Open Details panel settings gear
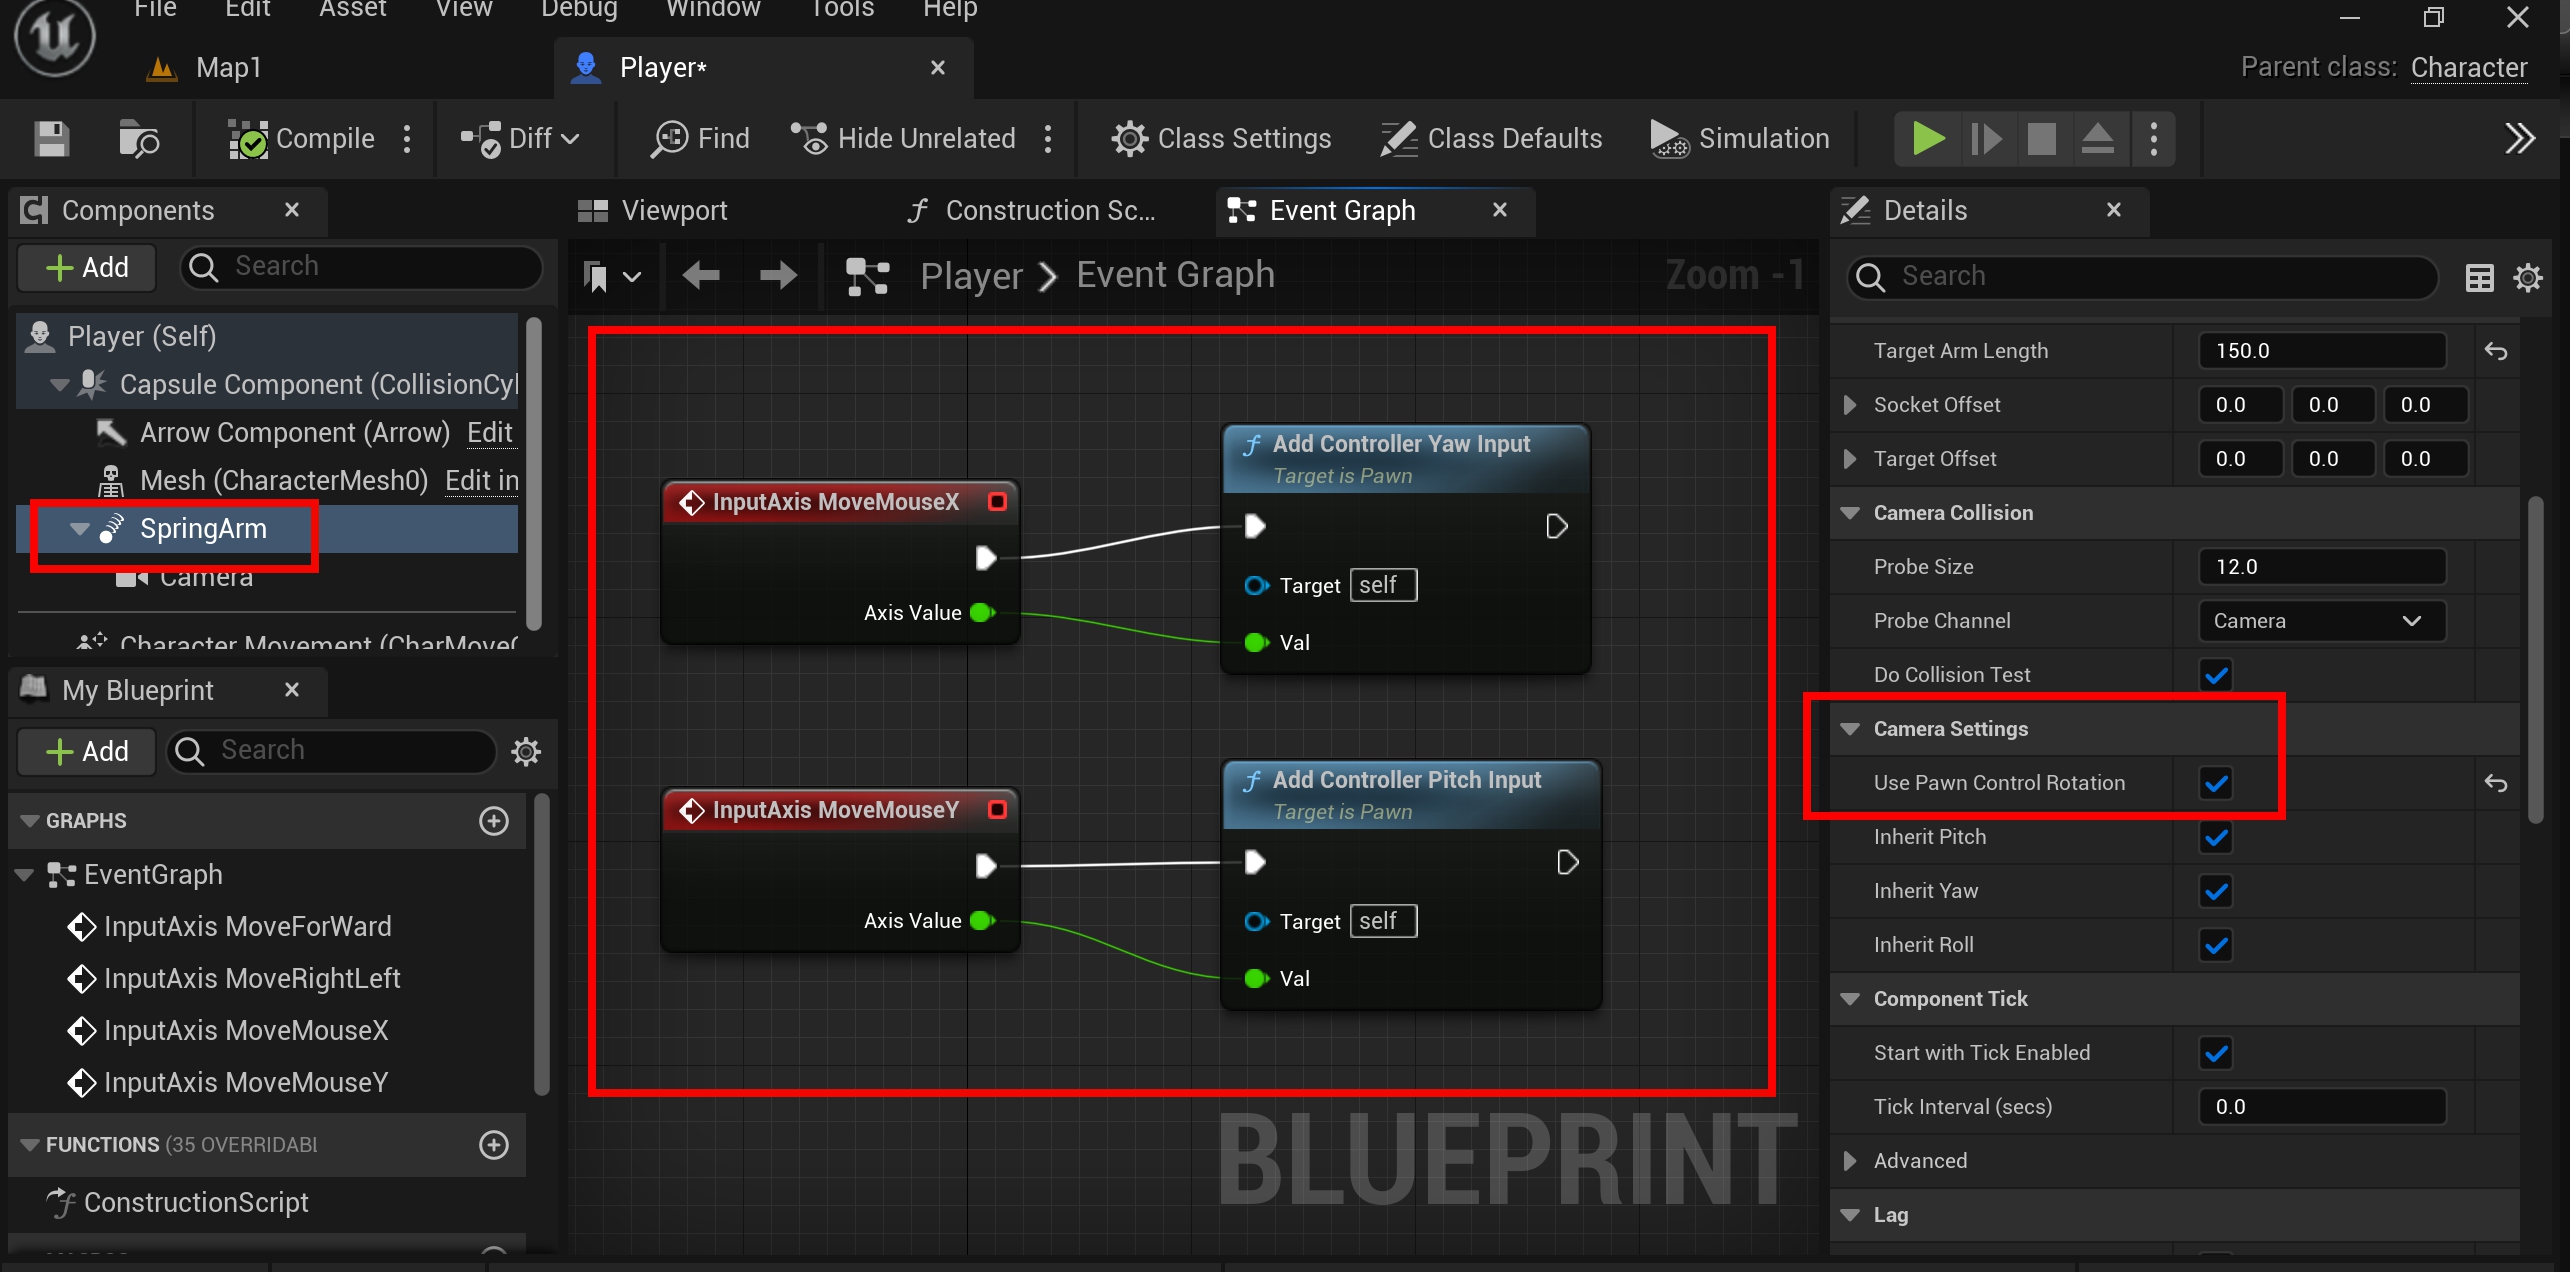The image size is (2570, 1272). pyautogui.click(x=2528, y=278)
